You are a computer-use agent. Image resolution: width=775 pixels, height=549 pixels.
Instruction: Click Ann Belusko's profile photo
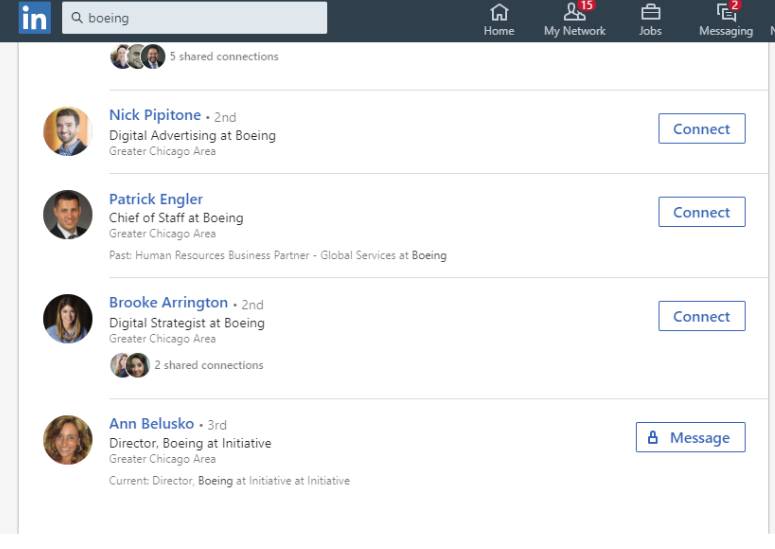point(68,440)
